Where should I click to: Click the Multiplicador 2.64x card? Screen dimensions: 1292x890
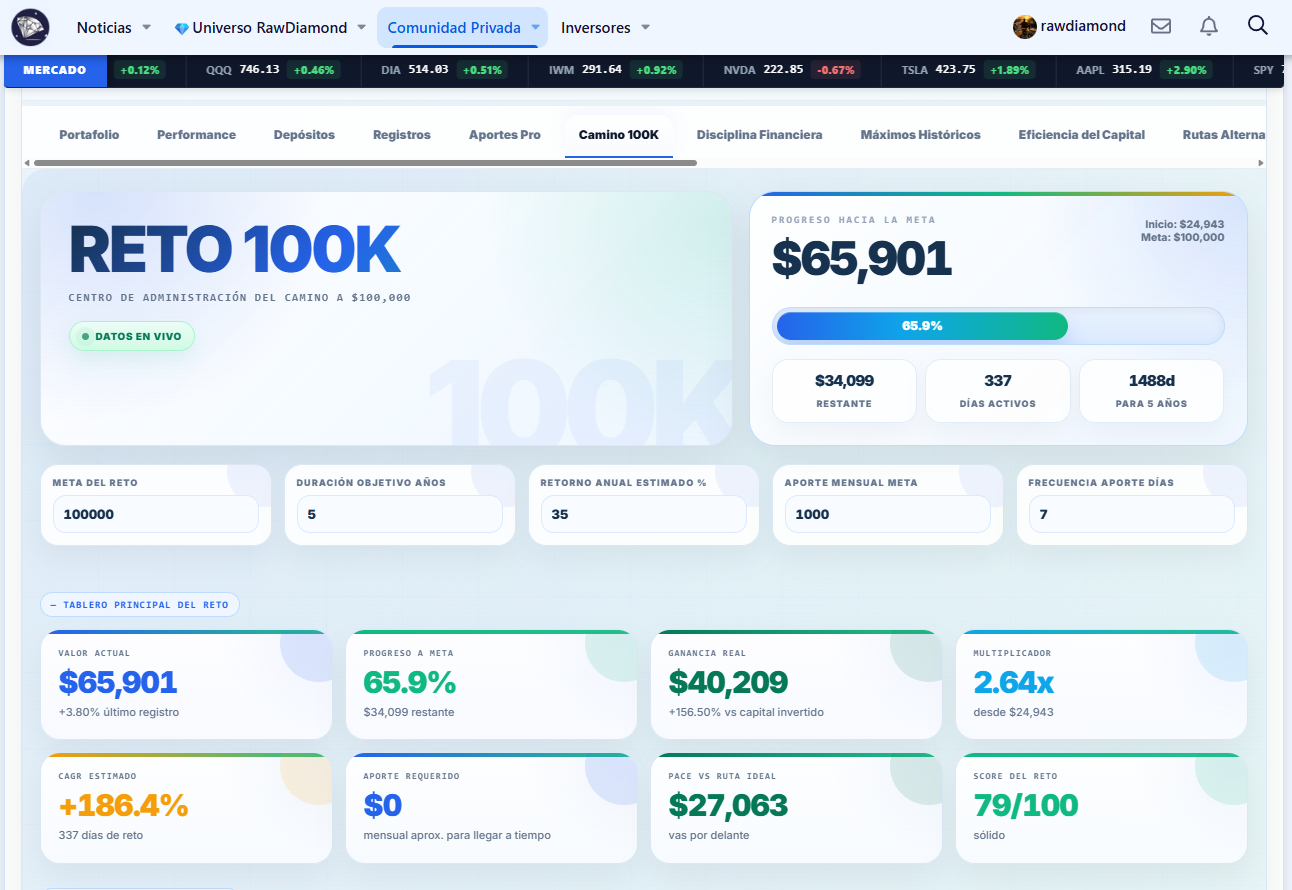click(1101, 685)
